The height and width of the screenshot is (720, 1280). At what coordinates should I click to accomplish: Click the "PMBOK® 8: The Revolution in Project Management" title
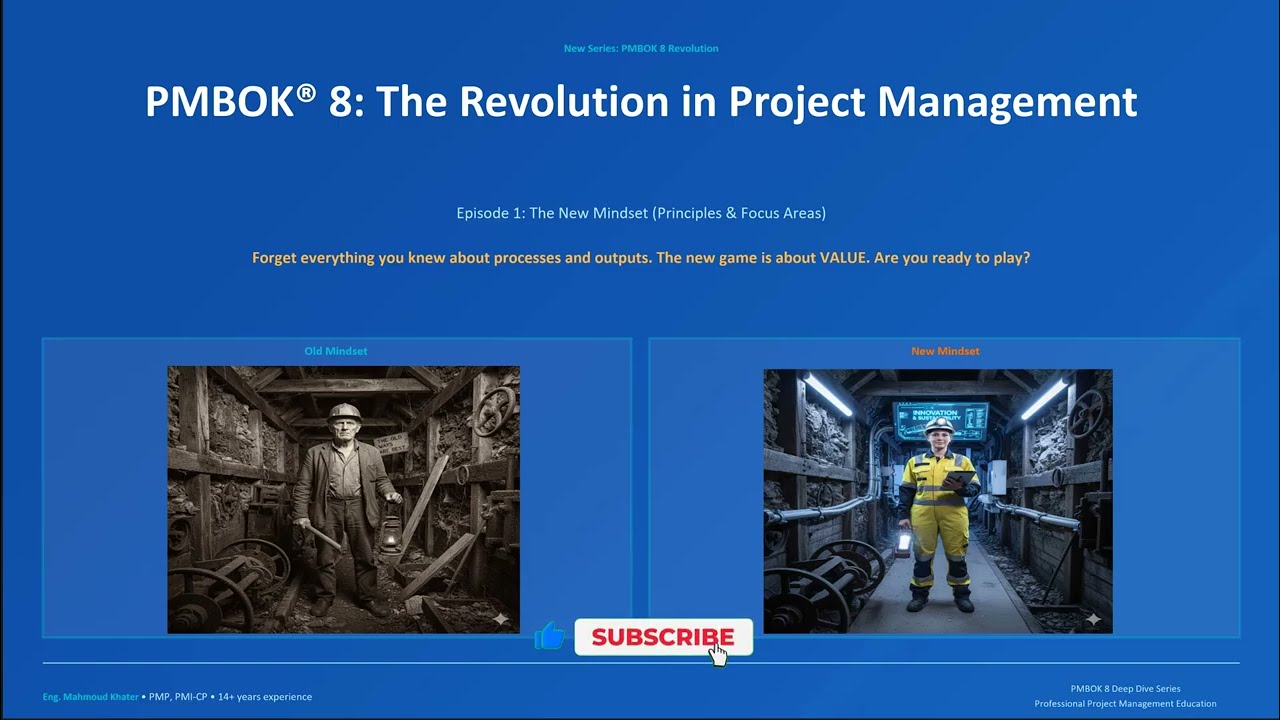(641, 102)
